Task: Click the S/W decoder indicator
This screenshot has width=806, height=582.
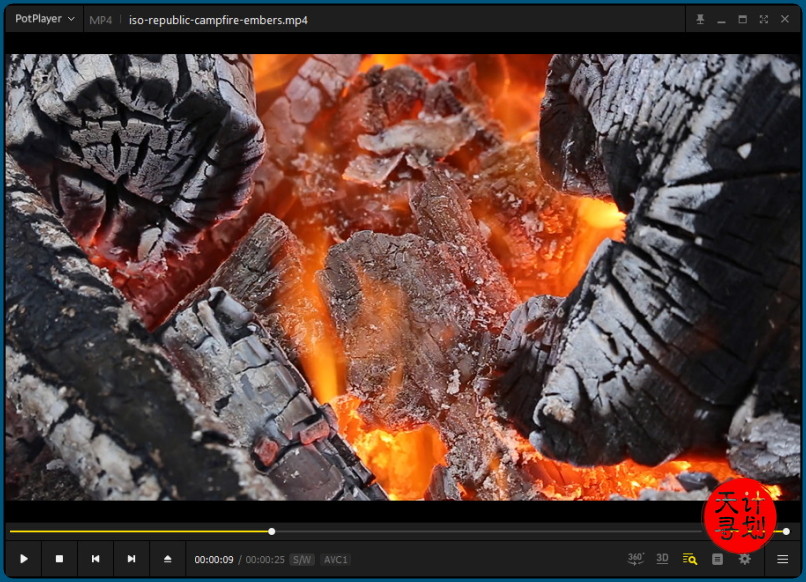Action: click(x=302, y=559)
